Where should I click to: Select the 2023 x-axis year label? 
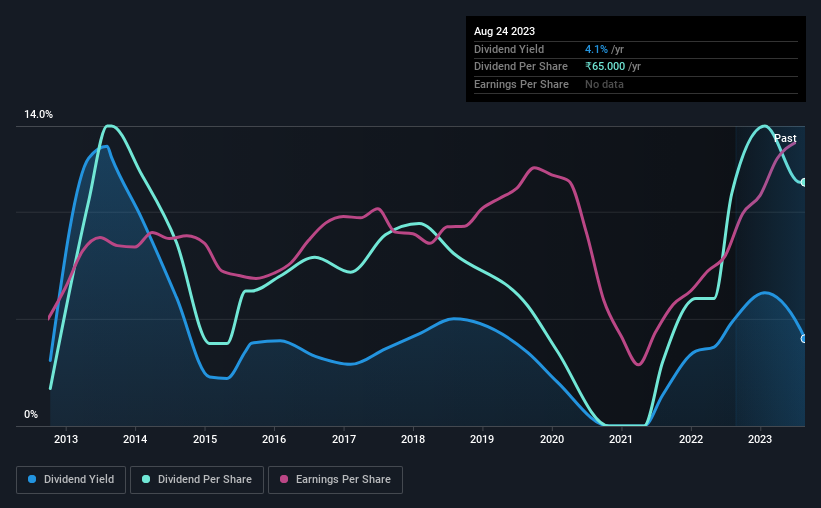[760, 439]
